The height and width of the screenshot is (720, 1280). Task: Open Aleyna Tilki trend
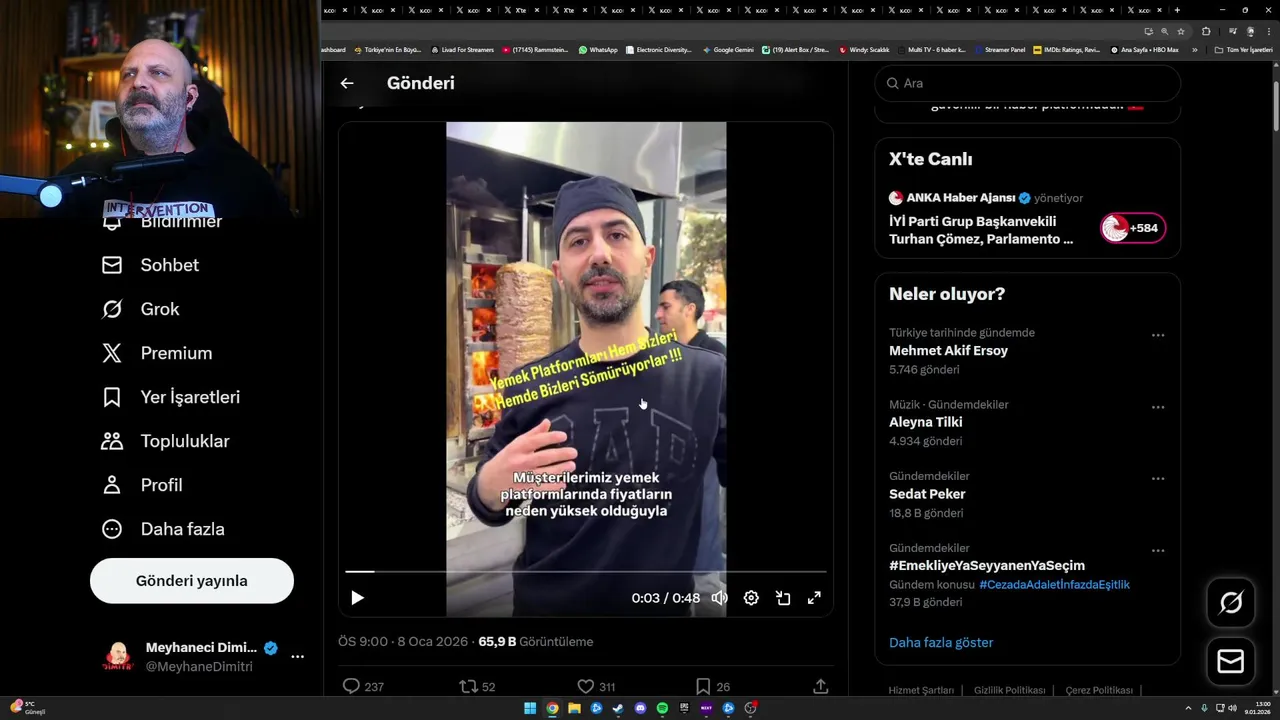[926, 422]
